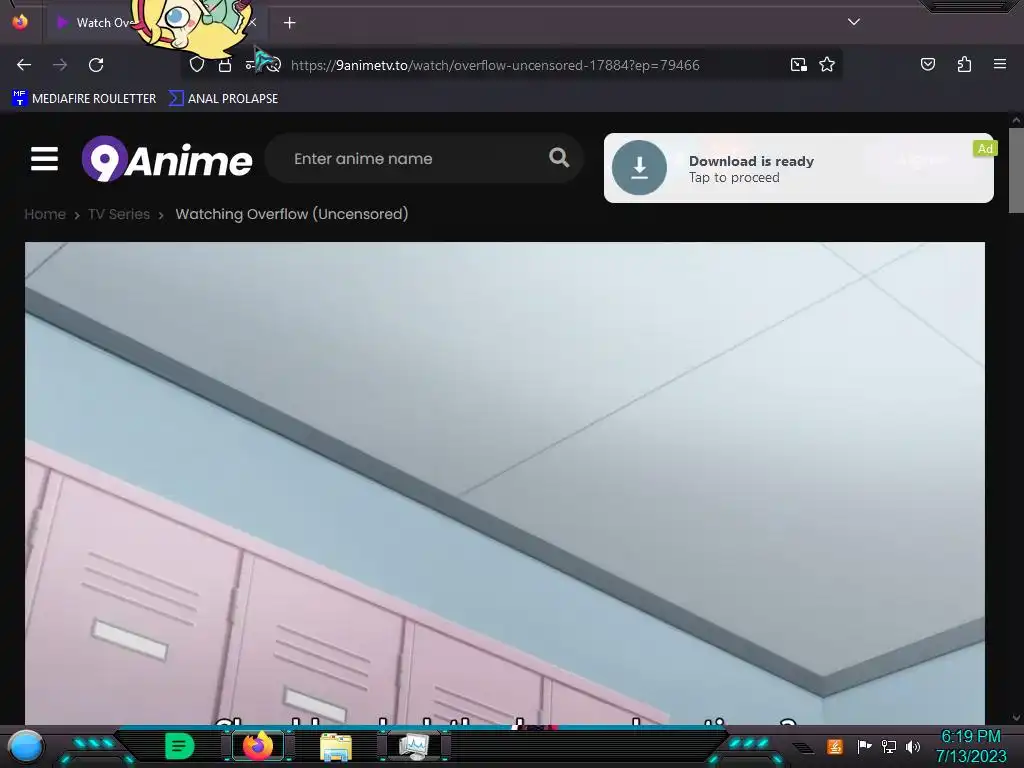The height and width of the screenshot is (768, 1024).
Task: Open the Start orb button
Action: (x=25, y=746)
